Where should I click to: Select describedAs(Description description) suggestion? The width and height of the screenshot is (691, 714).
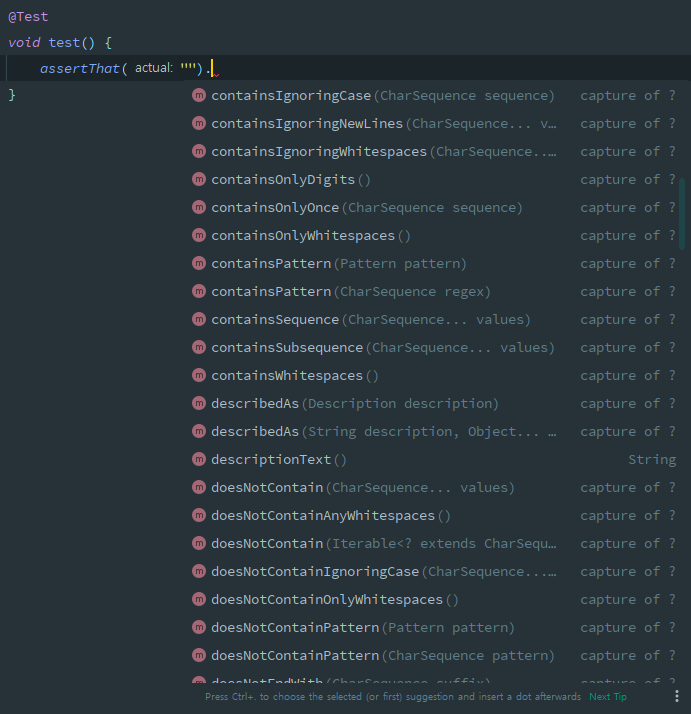click(x=433, y=403)
